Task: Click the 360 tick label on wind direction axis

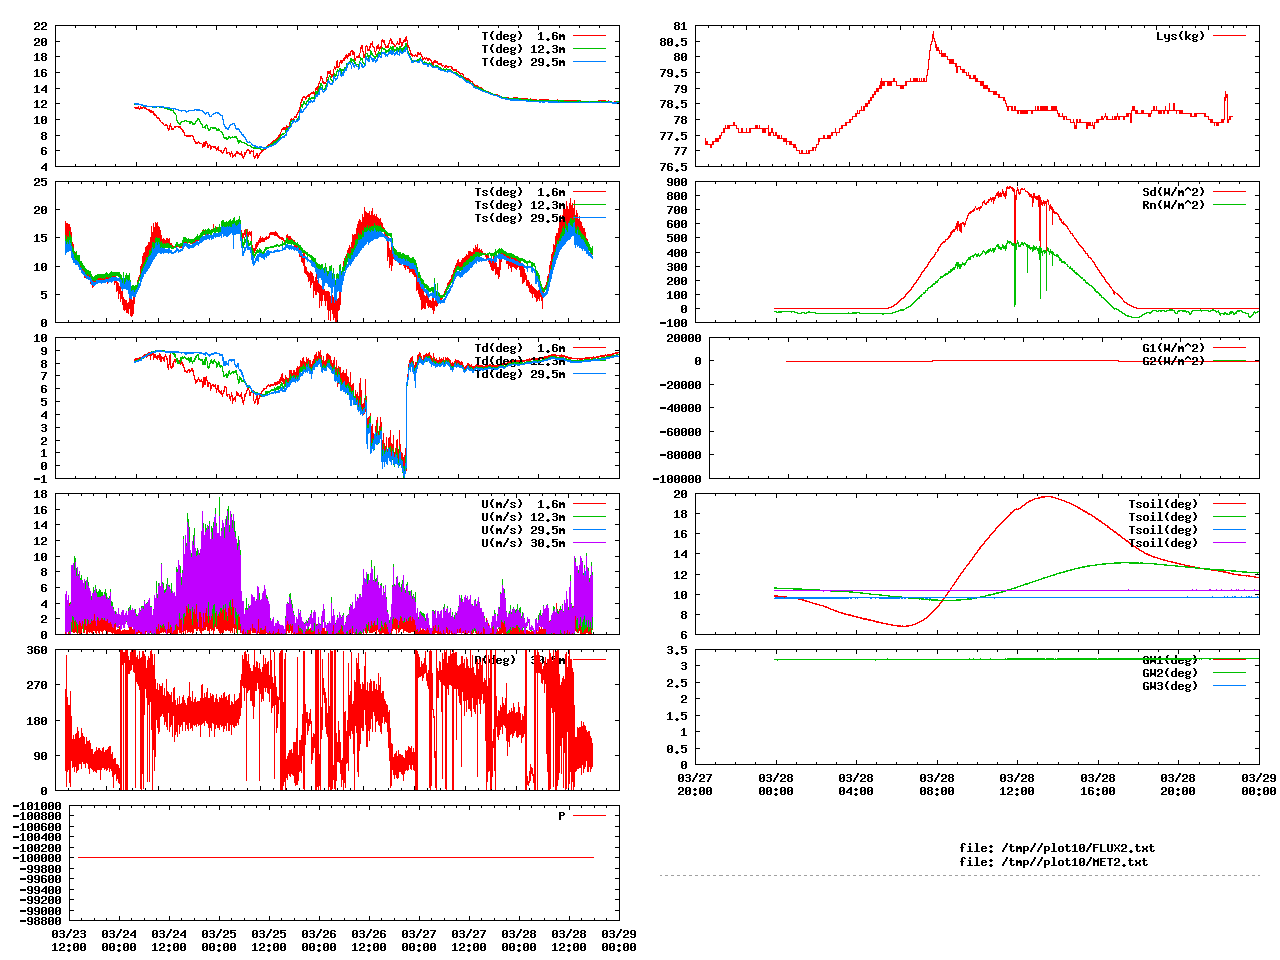Action: (37, 650)
